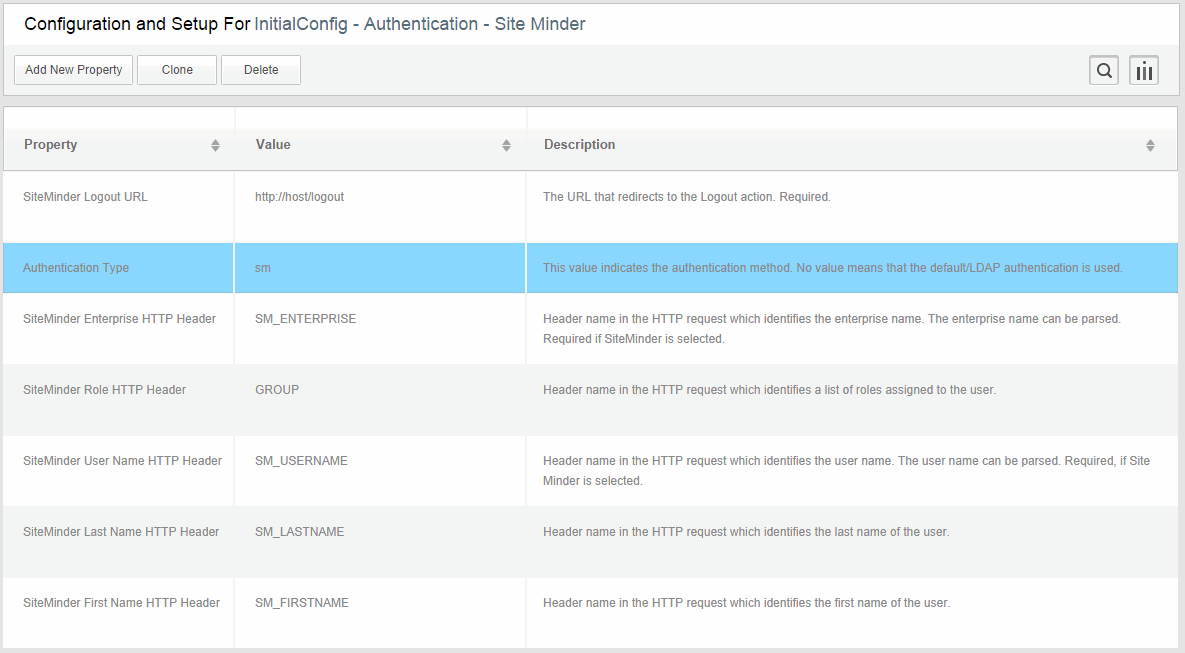
Task: Click the 'sm' authentication value cell
Action: click(263, 268)
